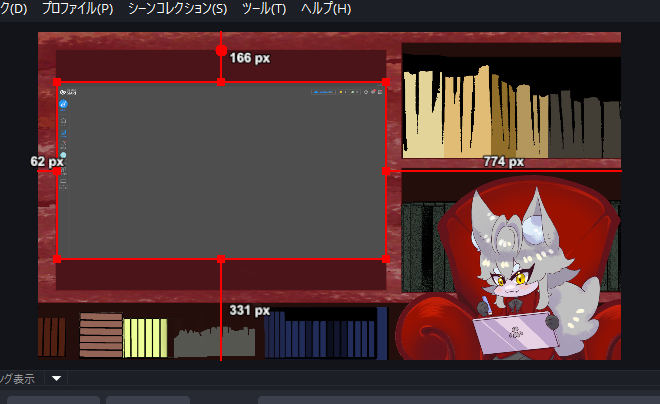
Task: Open the プロファイル(P) menu
Action: [x=77, y=9]
